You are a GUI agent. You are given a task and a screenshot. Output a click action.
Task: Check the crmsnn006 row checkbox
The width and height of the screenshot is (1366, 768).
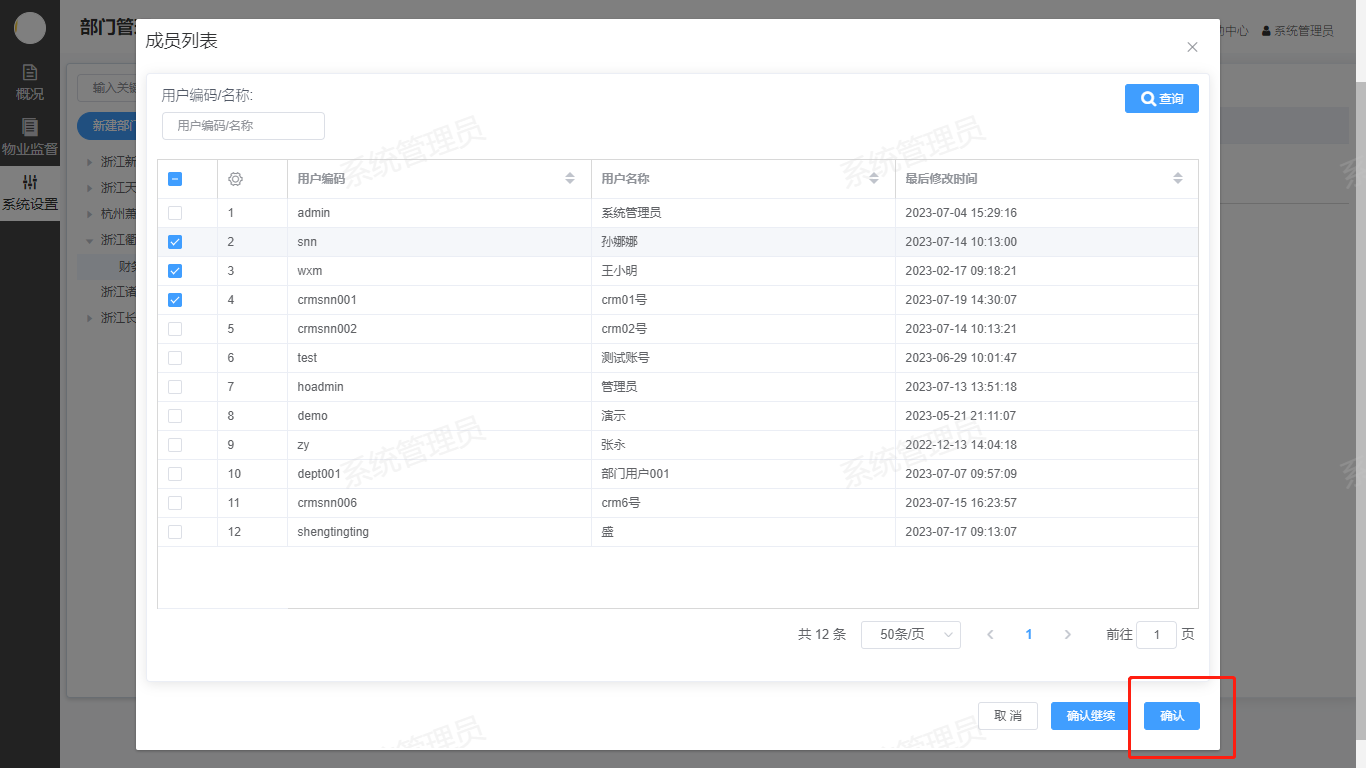(175, 503)
